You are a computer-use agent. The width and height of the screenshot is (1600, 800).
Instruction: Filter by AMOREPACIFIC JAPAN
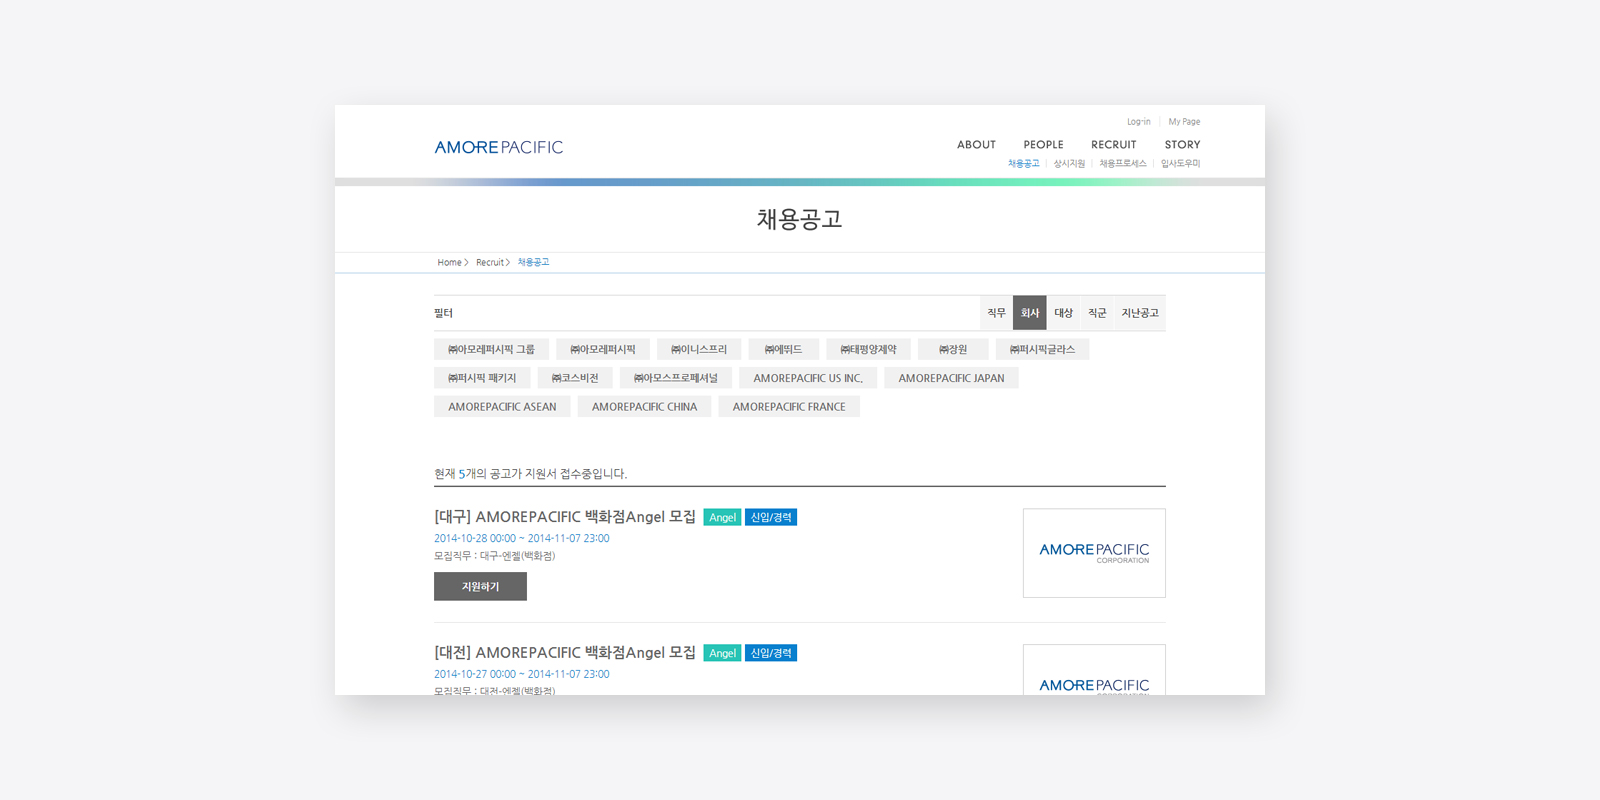tap(951, 378)
